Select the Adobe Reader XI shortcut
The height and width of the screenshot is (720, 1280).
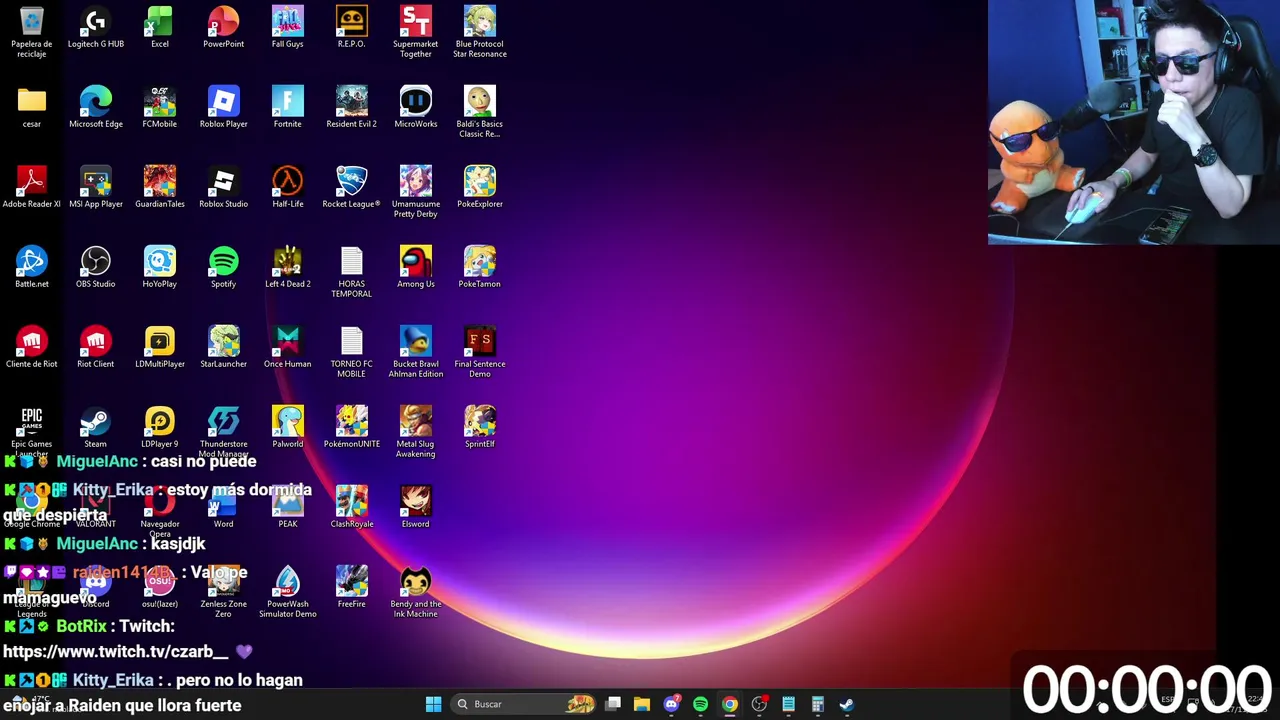[31, 188]
